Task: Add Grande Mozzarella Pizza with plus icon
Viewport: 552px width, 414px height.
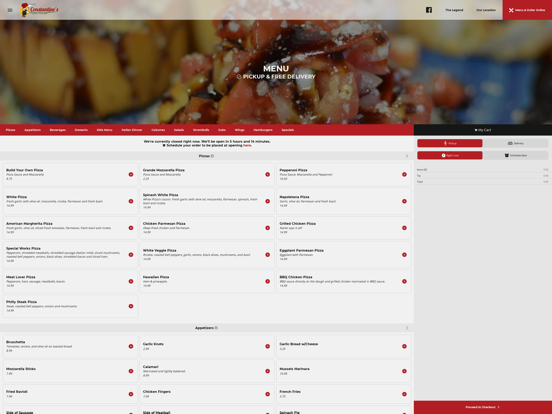Action: point(268,174)
